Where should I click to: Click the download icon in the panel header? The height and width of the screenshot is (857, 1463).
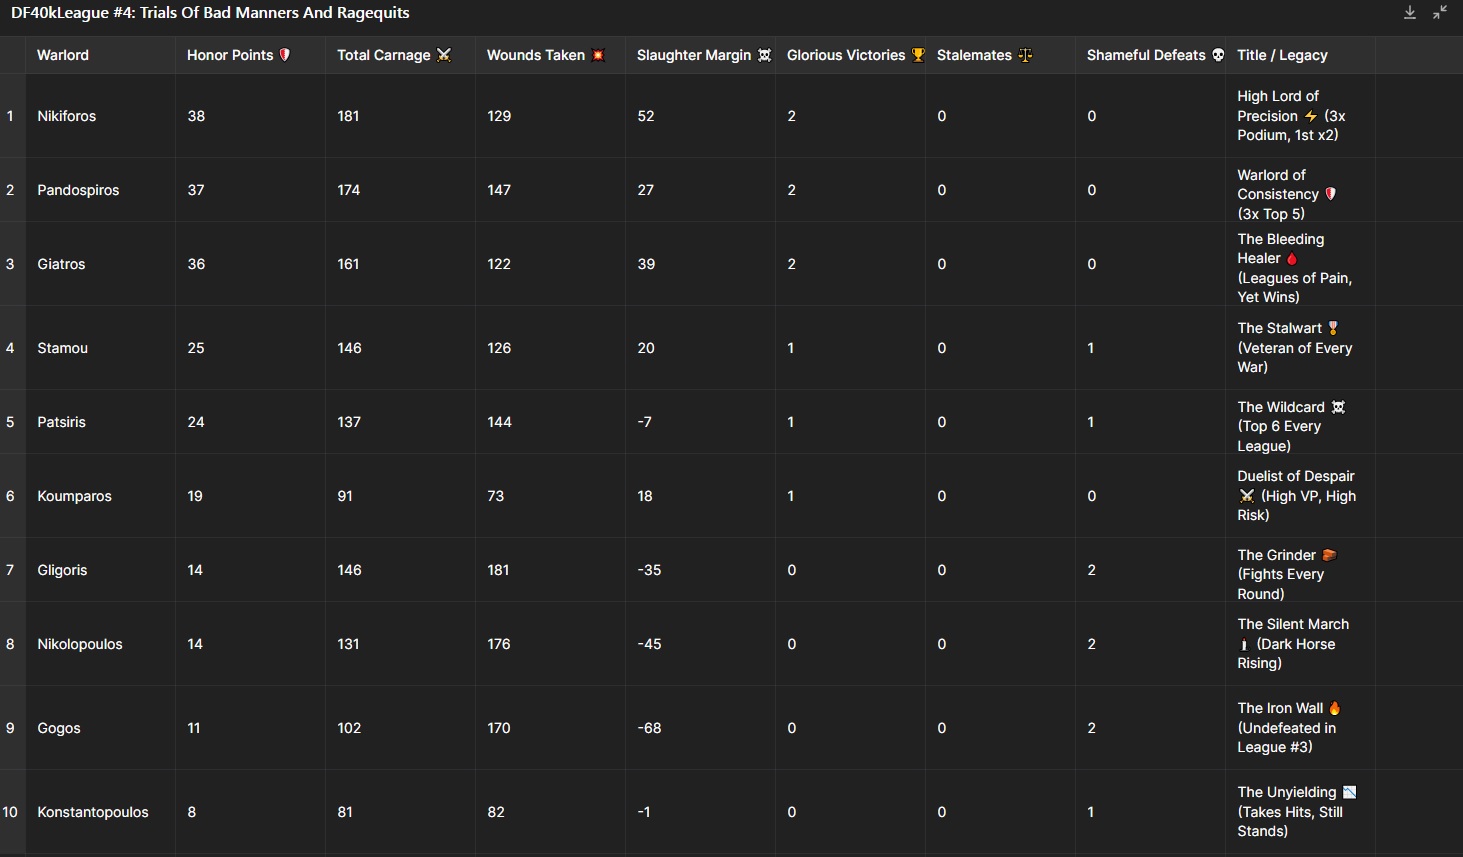pyautogui.click(x=1409, y=13)
